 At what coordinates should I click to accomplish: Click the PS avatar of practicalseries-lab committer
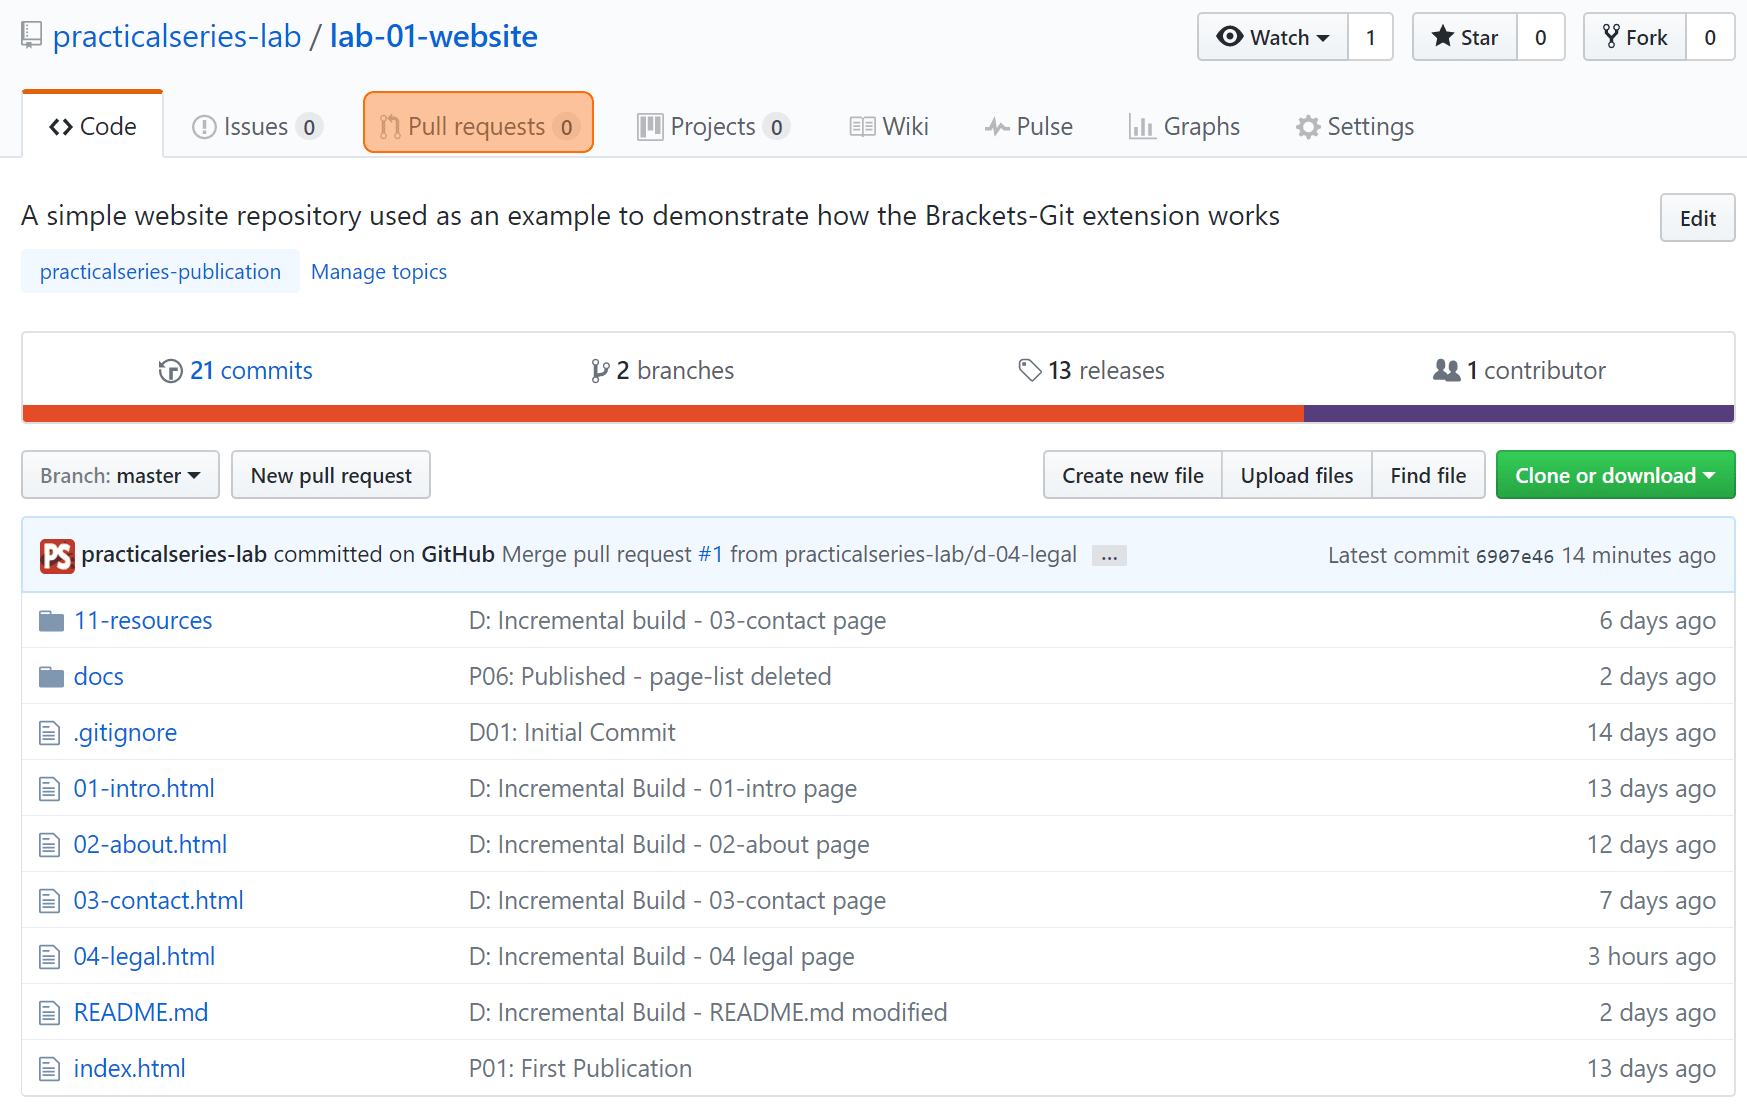[57, 556]
